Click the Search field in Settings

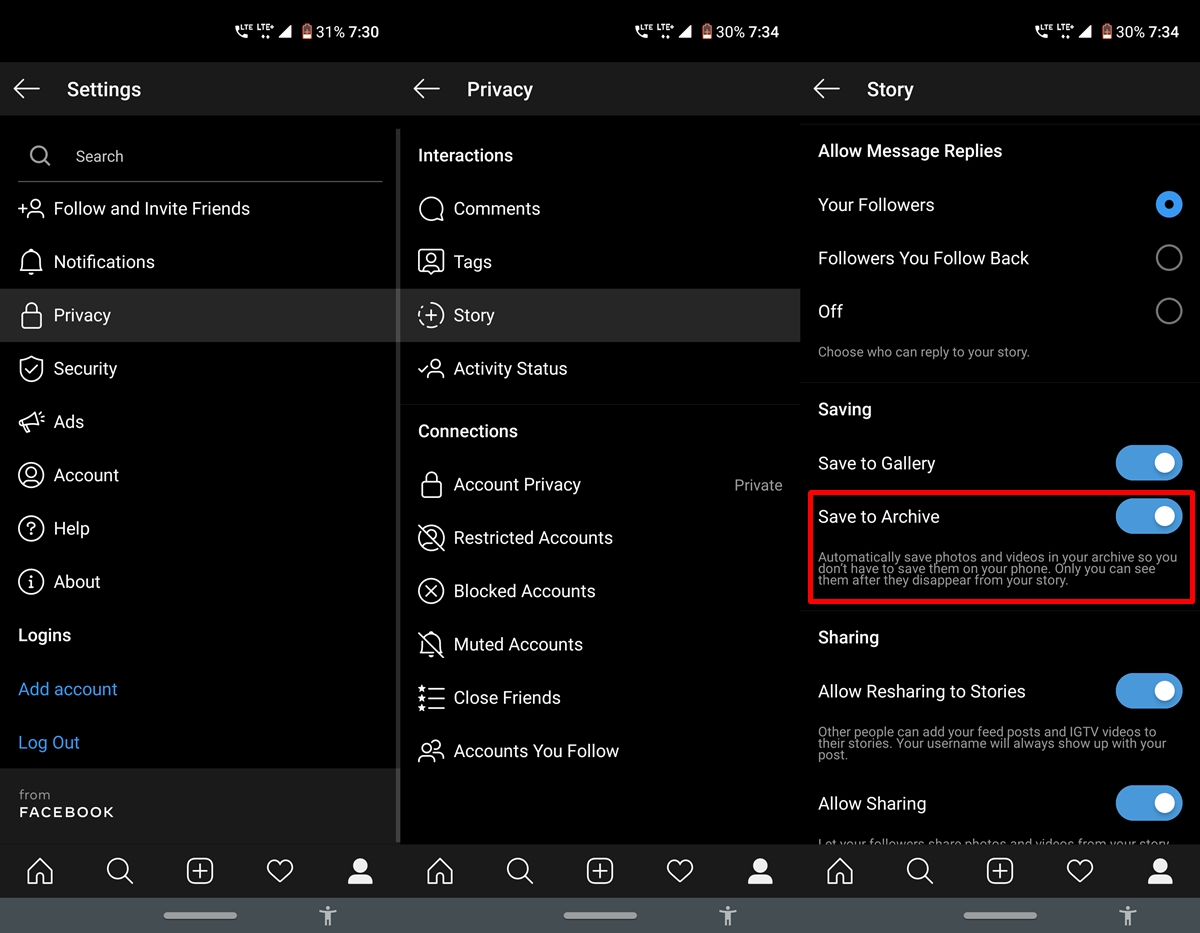click(x=200, y=156)
